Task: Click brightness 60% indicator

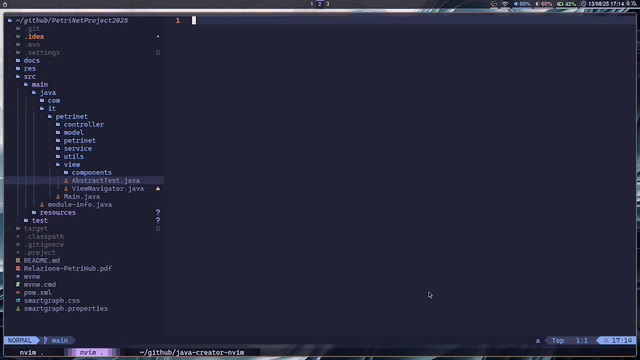Action: coord(544,4)
